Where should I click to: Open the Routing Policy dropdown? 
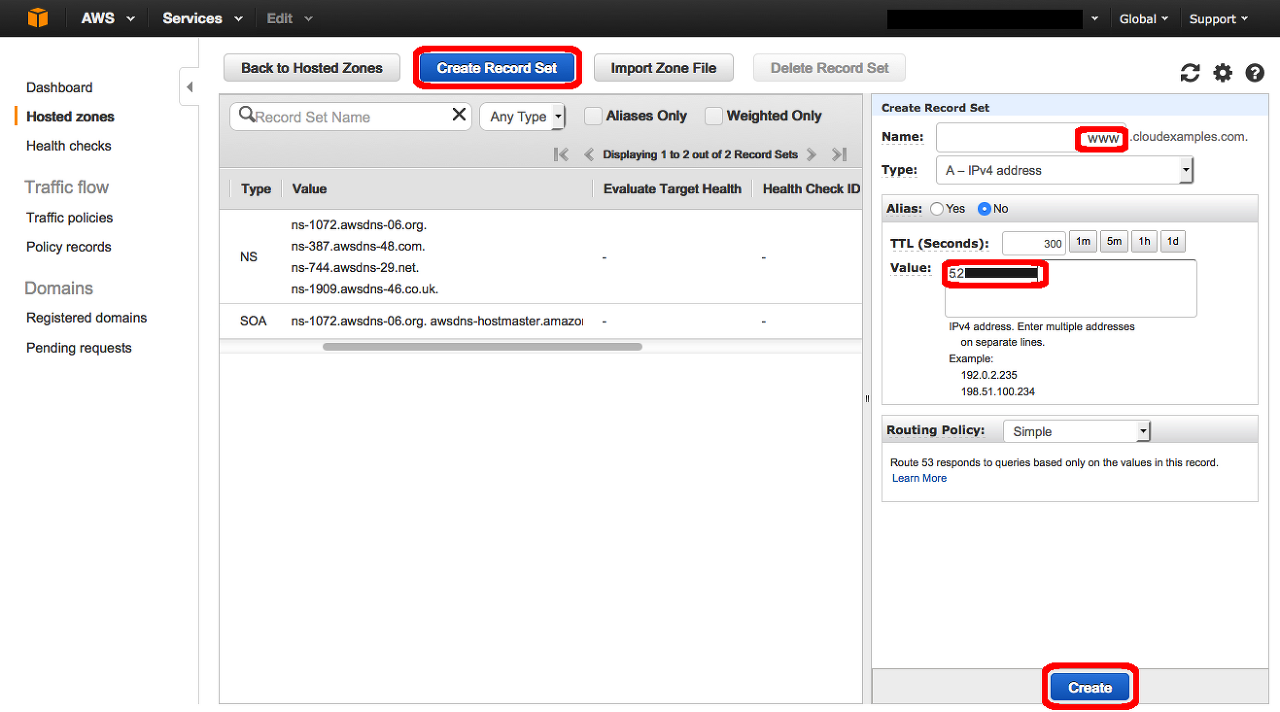(x=1077, y=431)
